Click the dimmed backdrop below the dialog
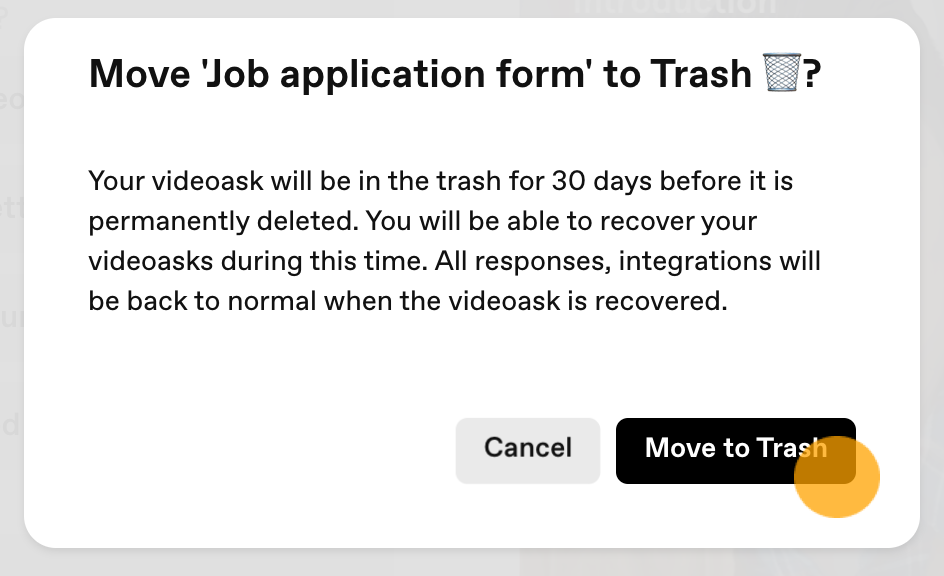 click(x=472, y=564)
